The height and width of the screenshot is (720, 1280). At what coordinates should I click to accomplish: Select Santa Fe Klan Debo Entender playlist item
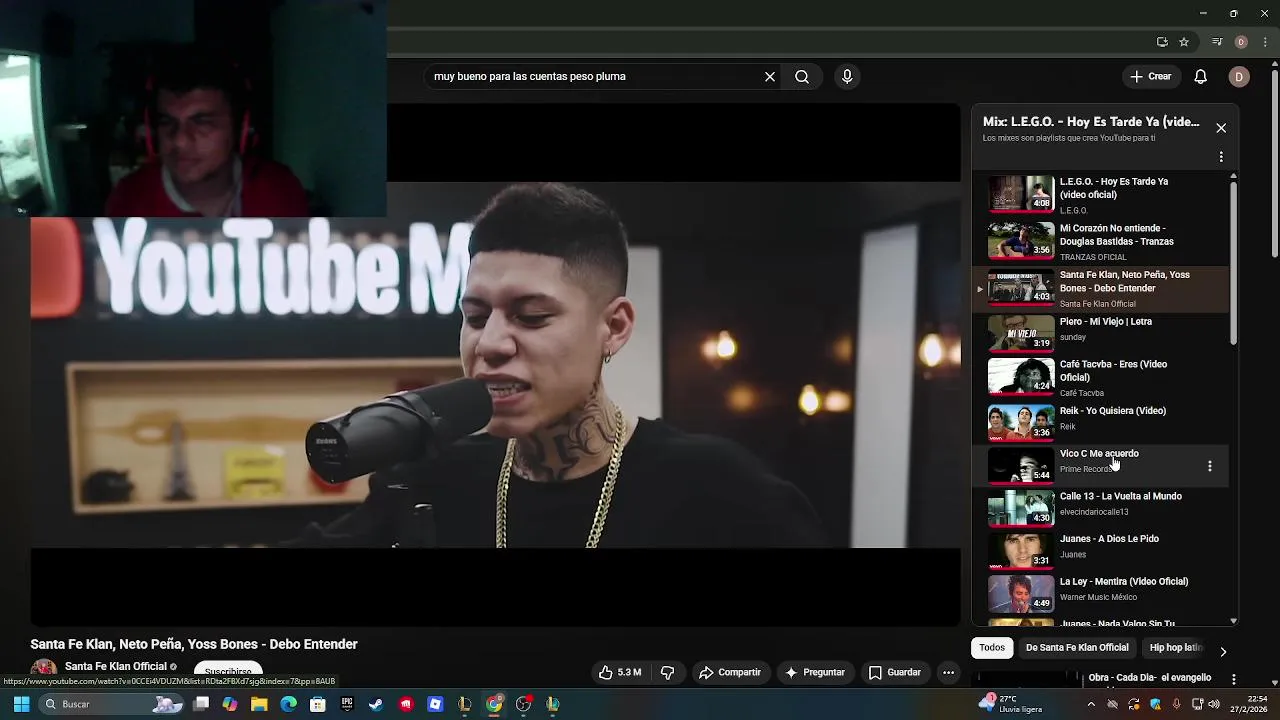tap(1101, 288)
